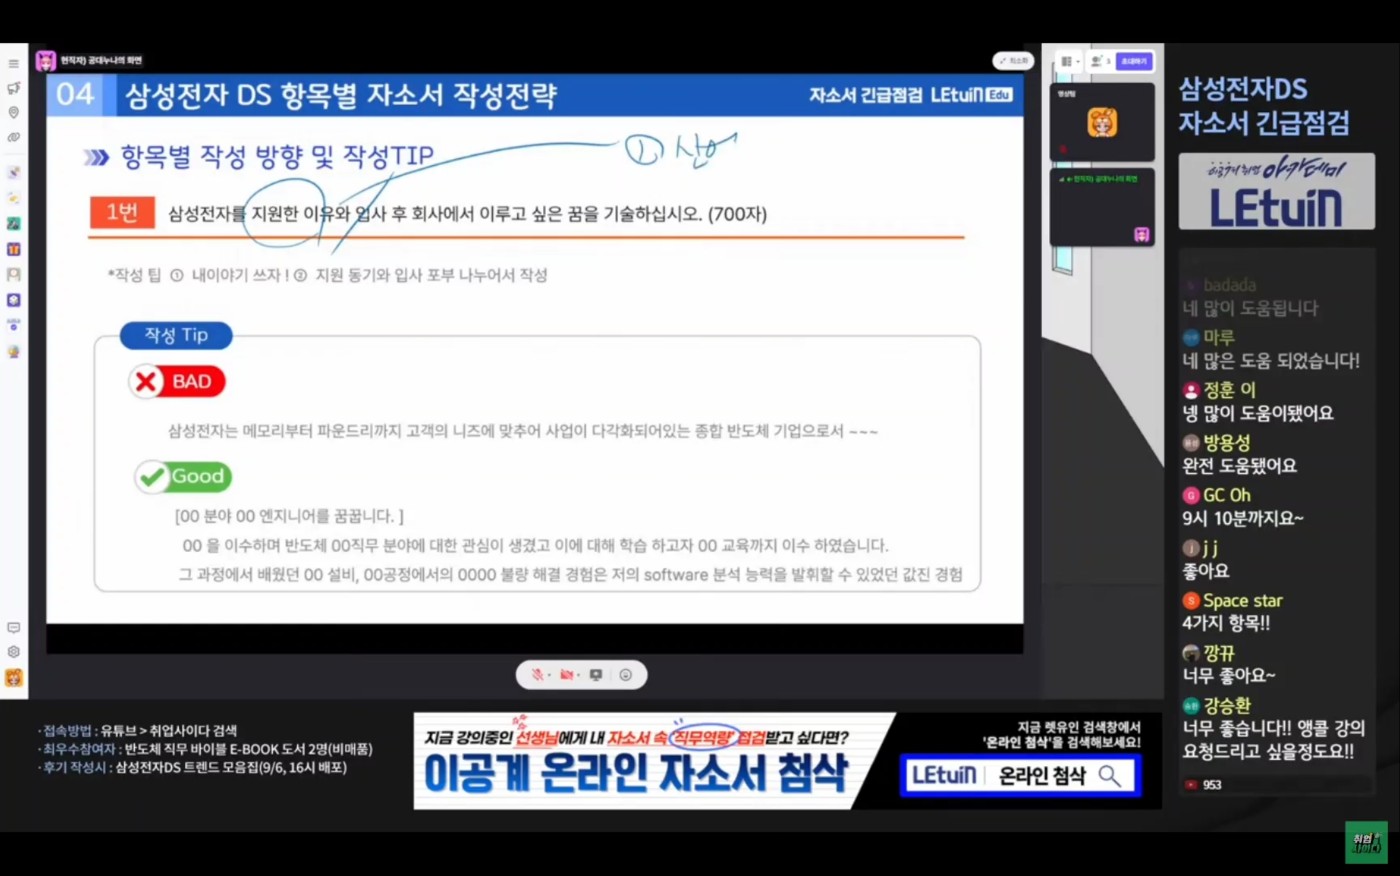1400x876 pixels.
Task: Click the portrait frame app icon in sidebar
Action: (13, 274)
